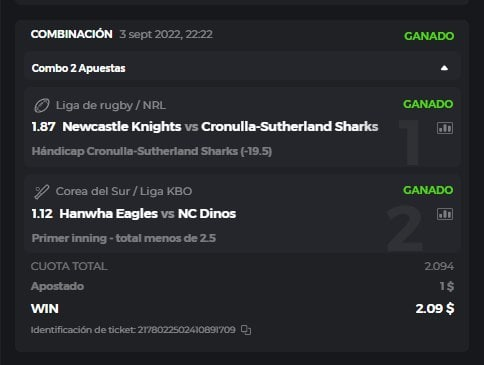Click Primer inning total menos de 2.5

click(124, 238)
